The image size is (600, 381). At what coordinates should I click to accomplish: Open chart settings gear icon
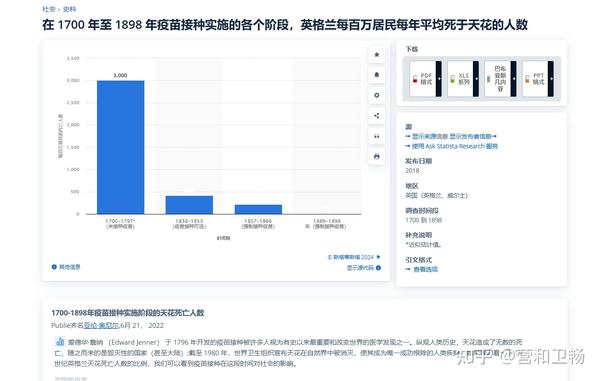377,95
